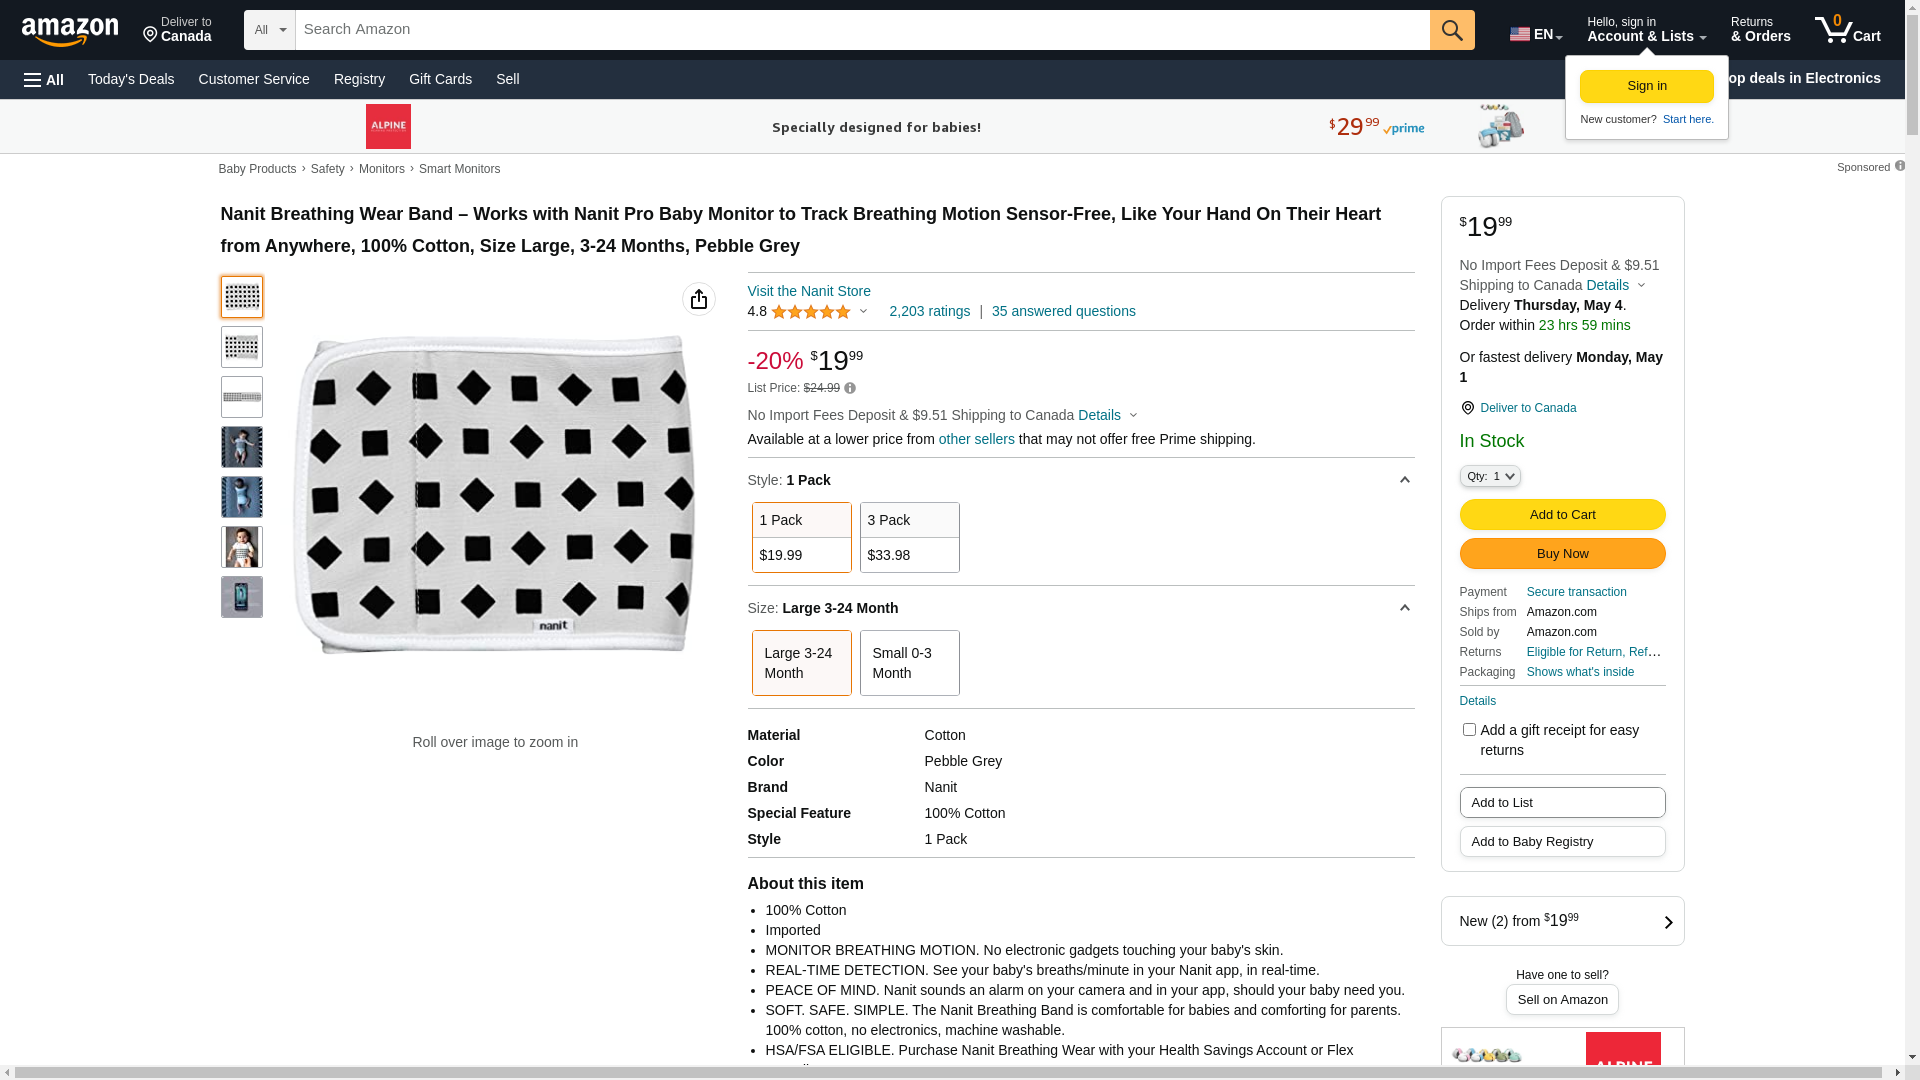Open Today's Deals in the nav bar
Image resolution: width=1920 pixels, height=1080 pixels.
[131, 79]
